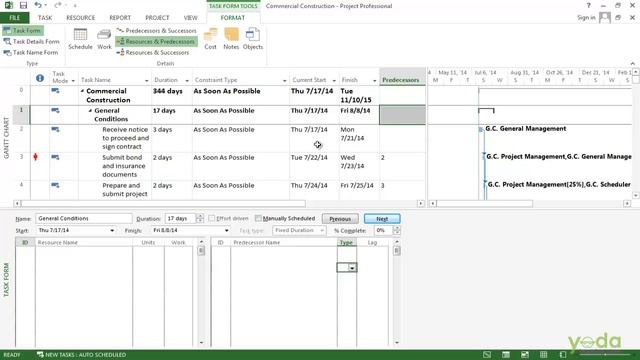Screen dimensions: 640x360
Task: Click the Undo arrow icon
Action: (38, 5)
